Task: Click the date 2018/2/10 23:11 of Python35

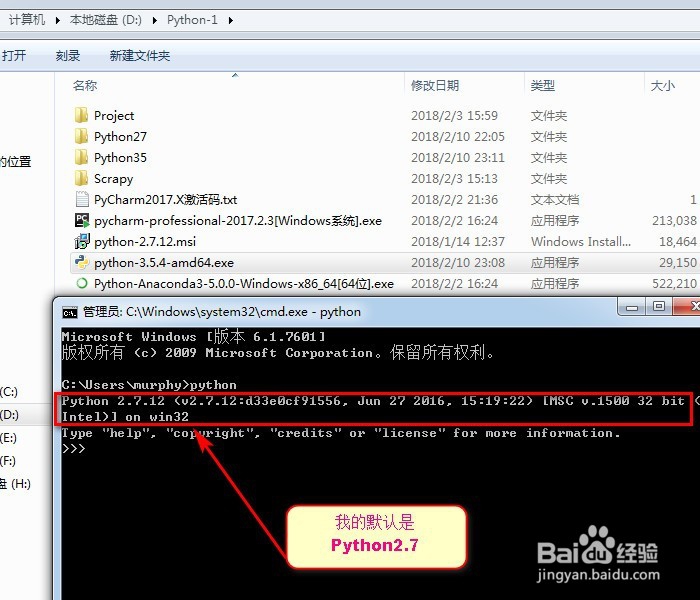Action: (458, 158)
